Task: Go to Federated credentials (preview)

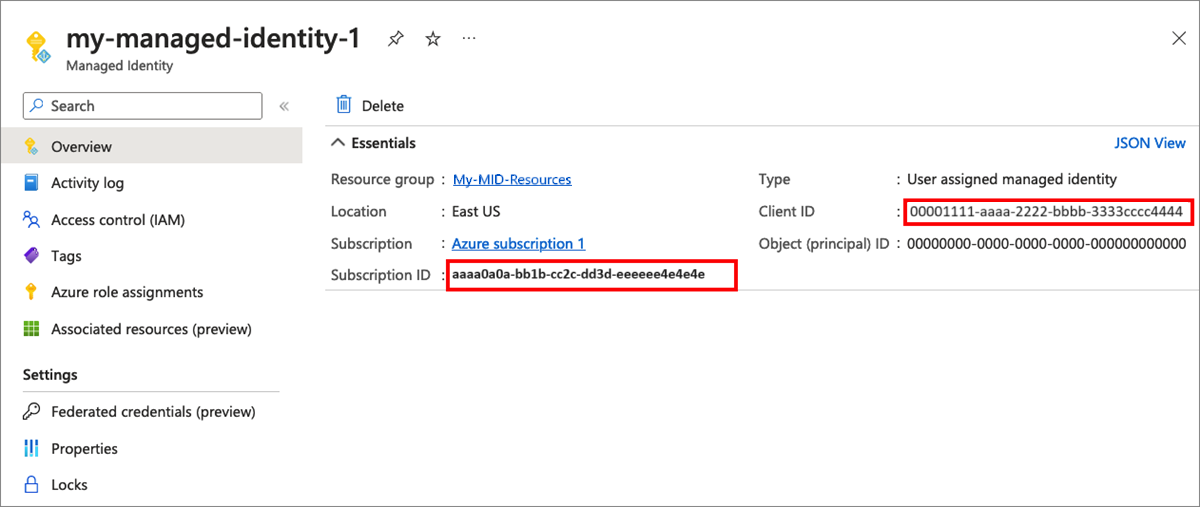Action: pyautogui.click(x=153, y=412)
